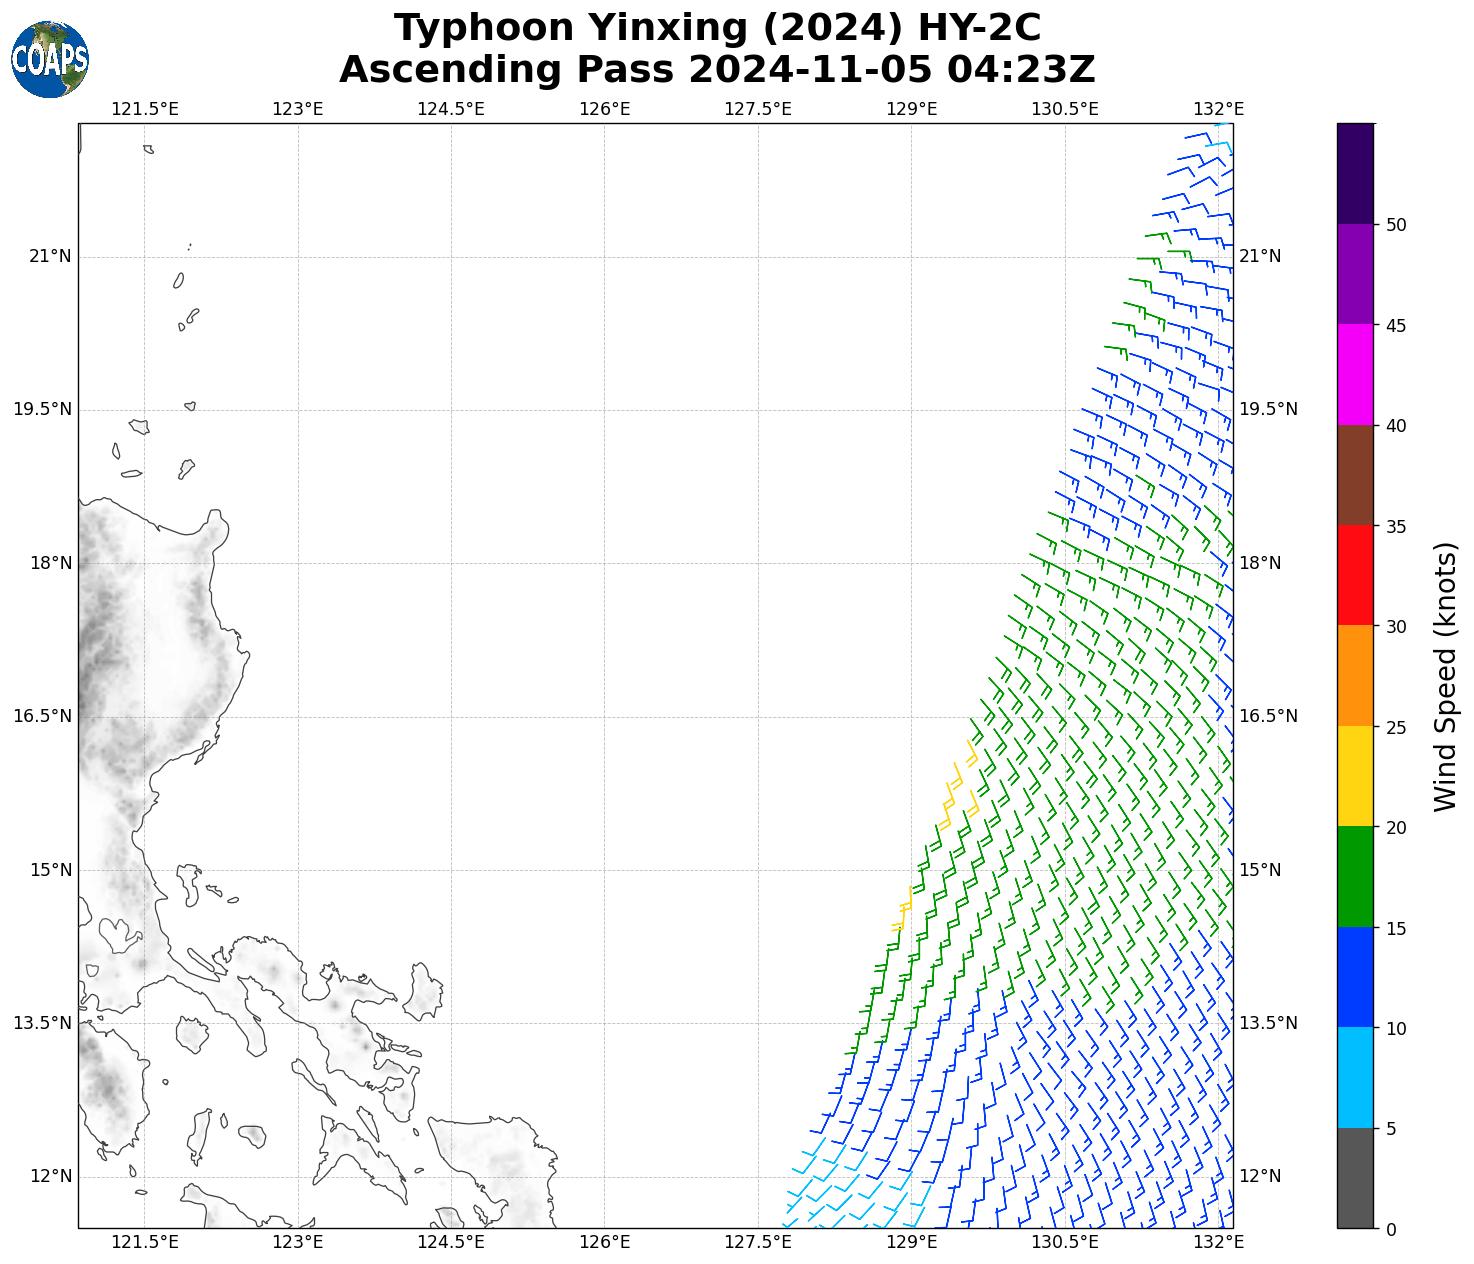Screen dimensions: 1474x1264
Task: Click the orange 25–30 knots colorbar segment
Action: coord(1355,675)
